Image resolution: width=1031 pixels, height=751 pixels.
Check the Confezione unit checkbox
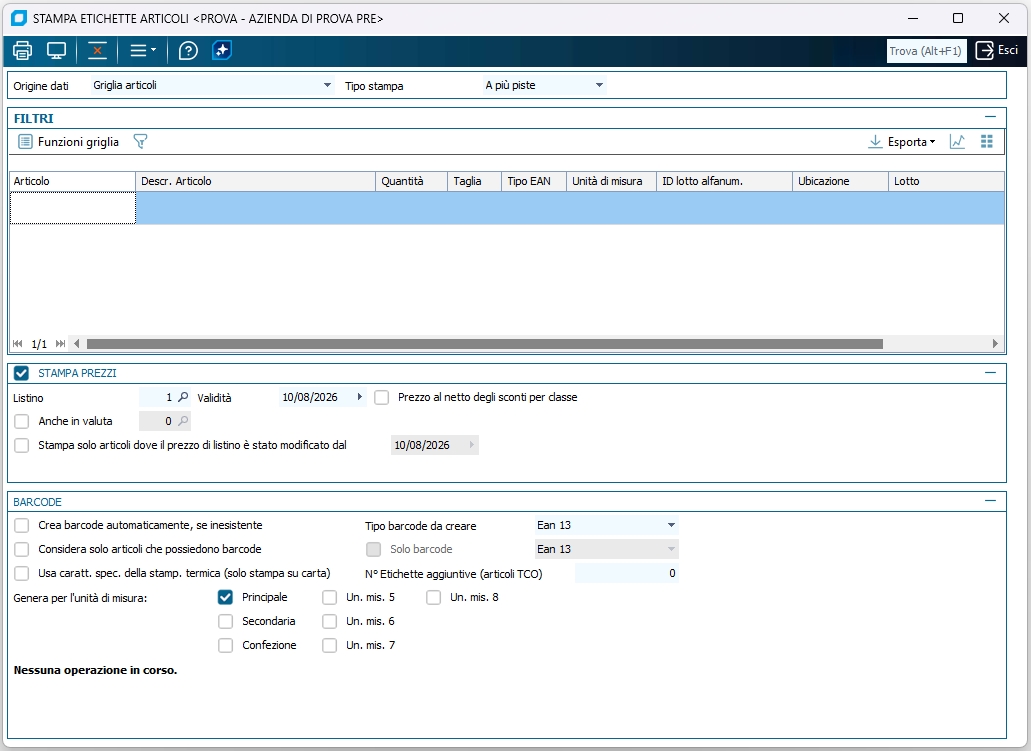226,646
